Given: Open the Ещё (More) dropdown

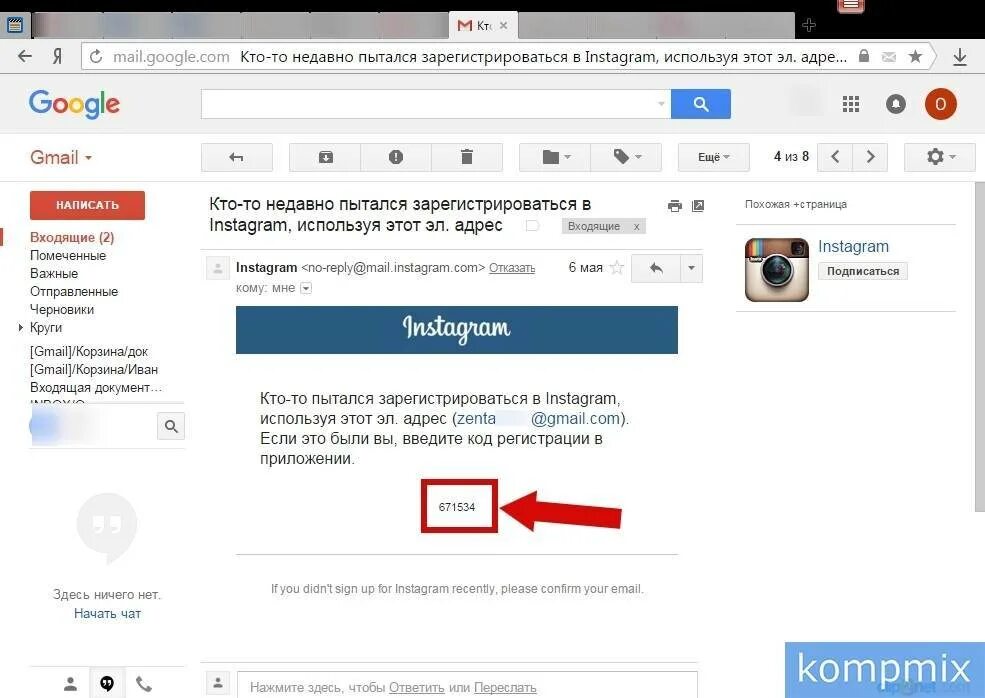Looking at the screenshot, I should click(714, 157).
